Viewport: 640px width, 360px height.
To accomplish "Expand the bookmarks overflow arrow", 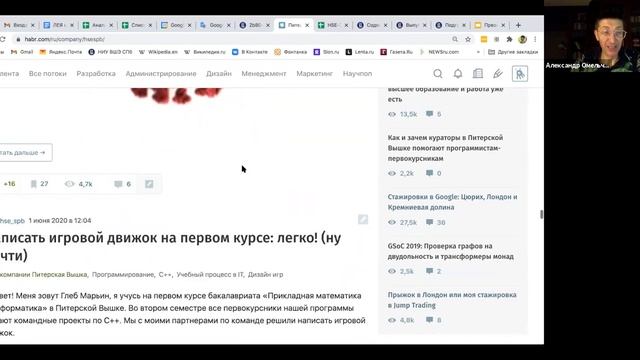I will [478, 52].
